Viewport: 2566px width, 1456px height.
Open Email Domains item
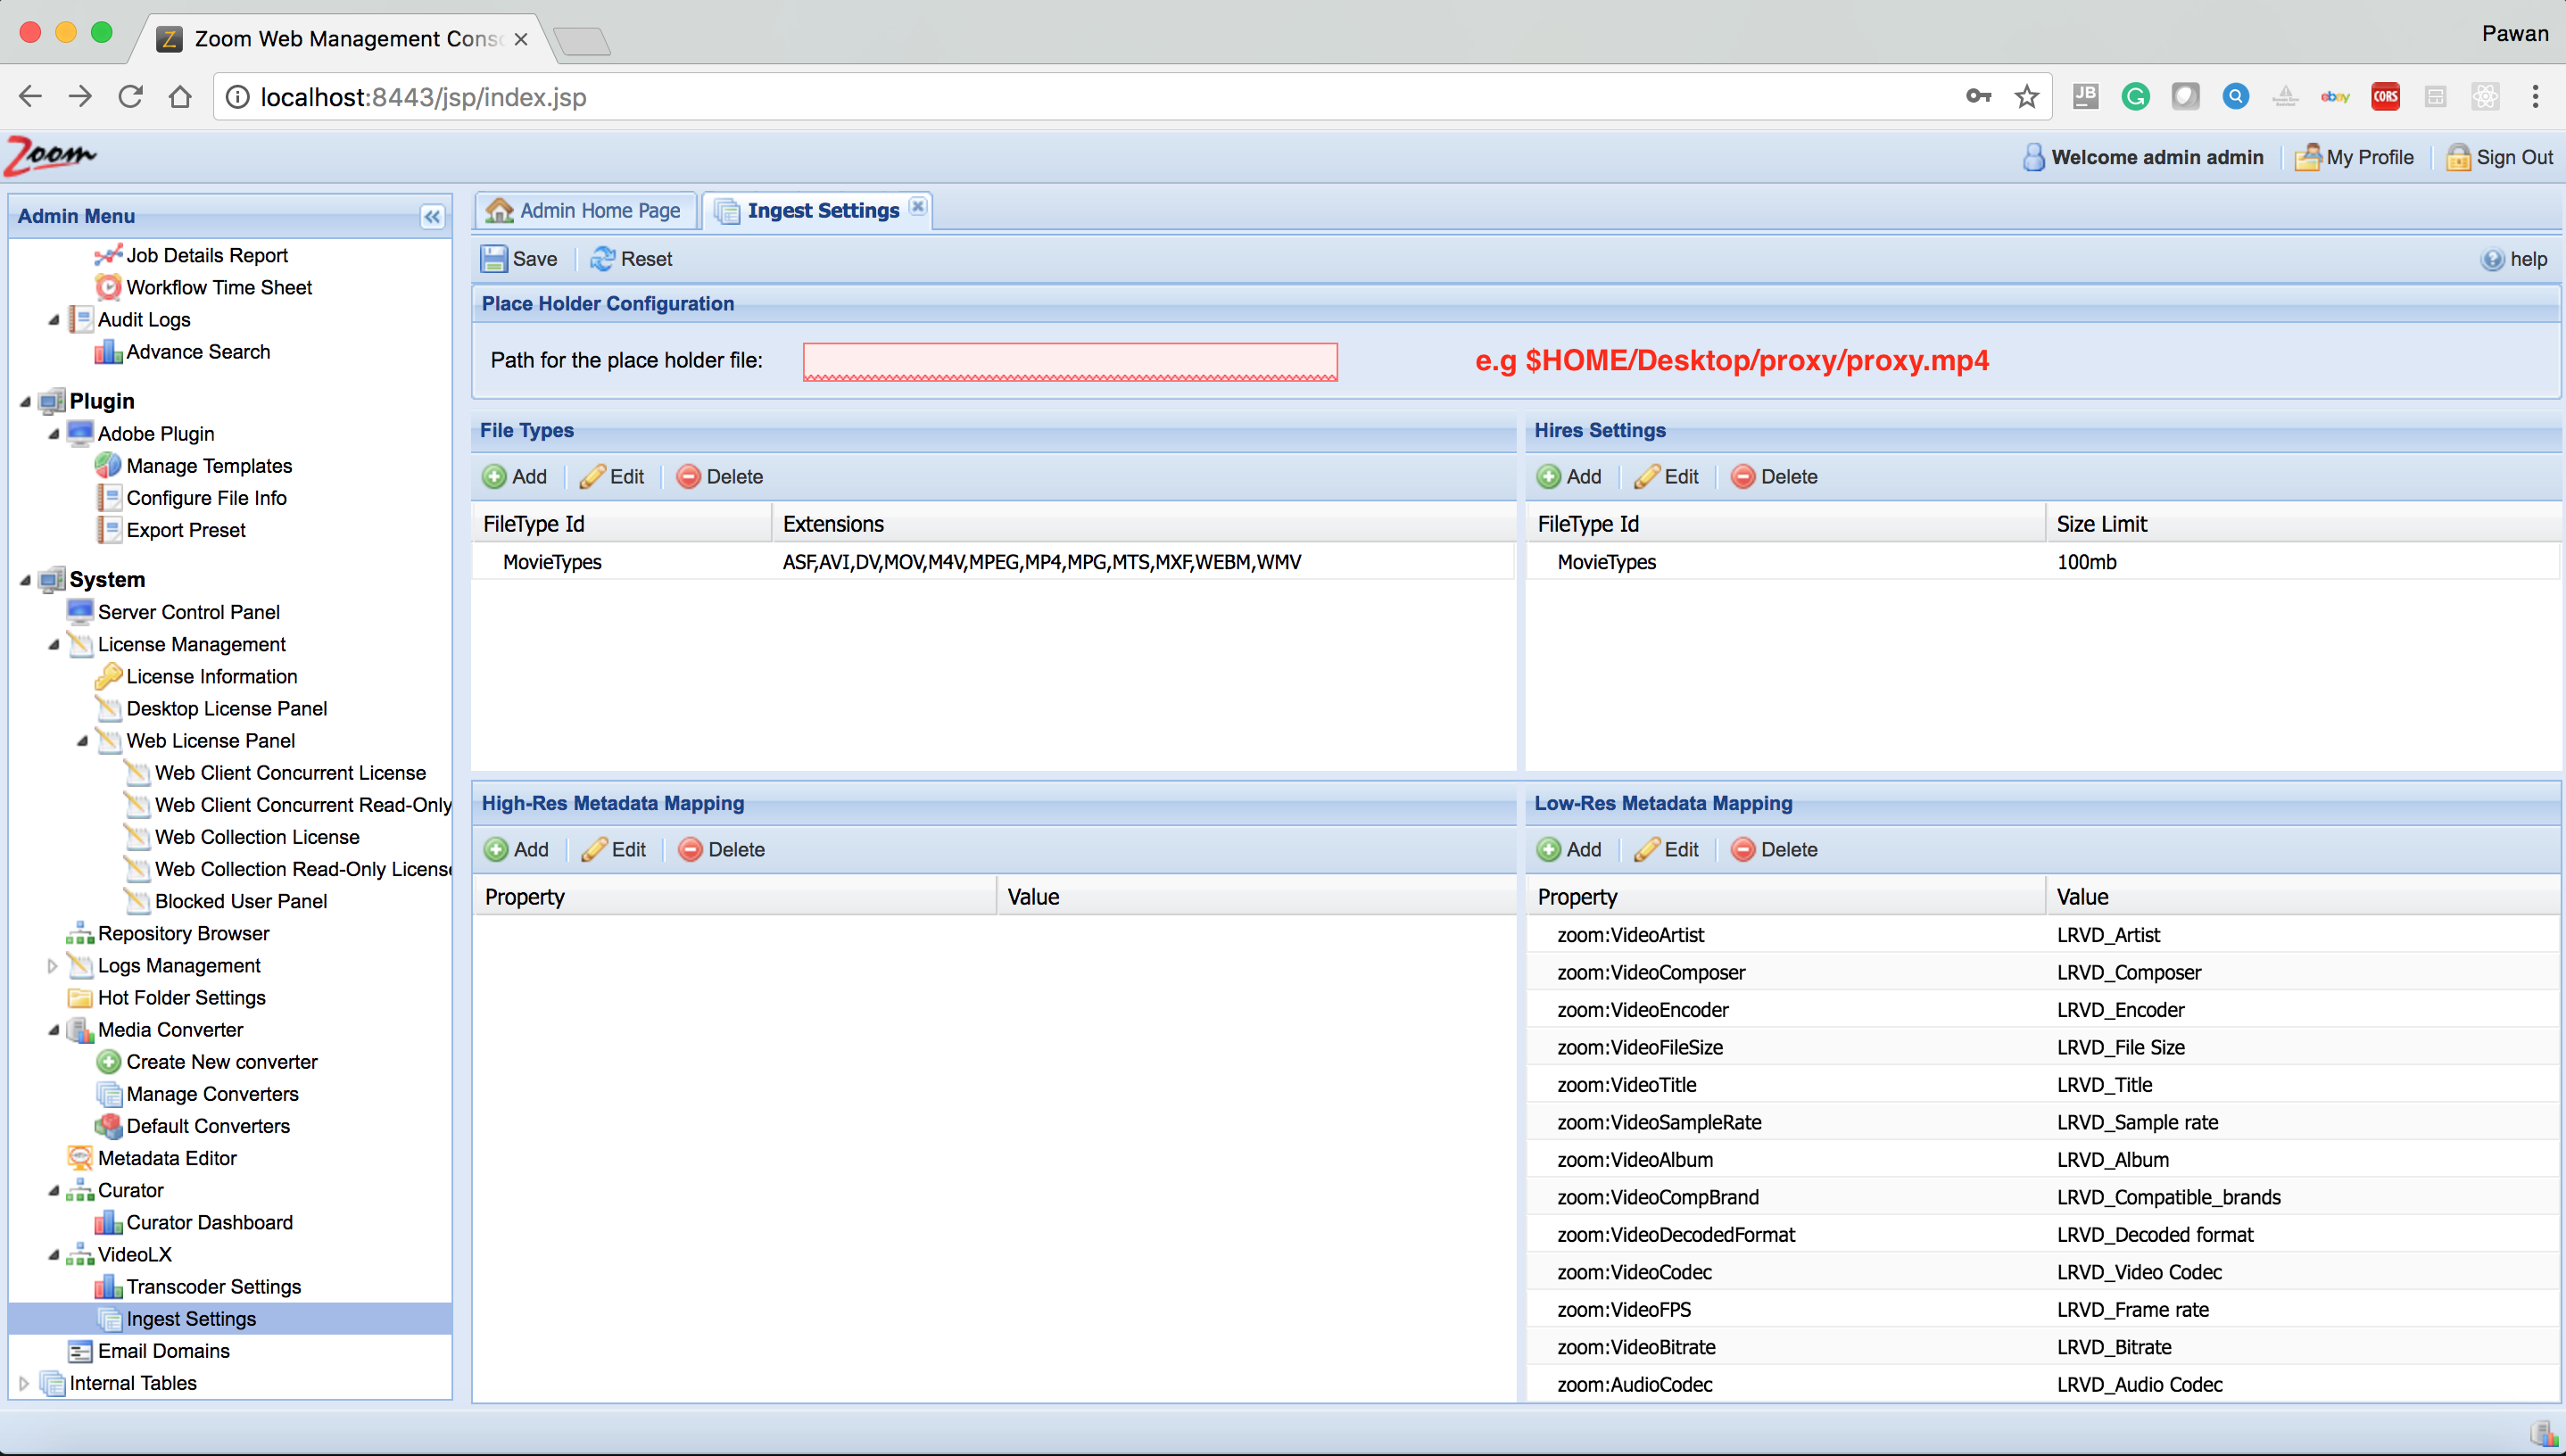click(x=163, y=1351)
